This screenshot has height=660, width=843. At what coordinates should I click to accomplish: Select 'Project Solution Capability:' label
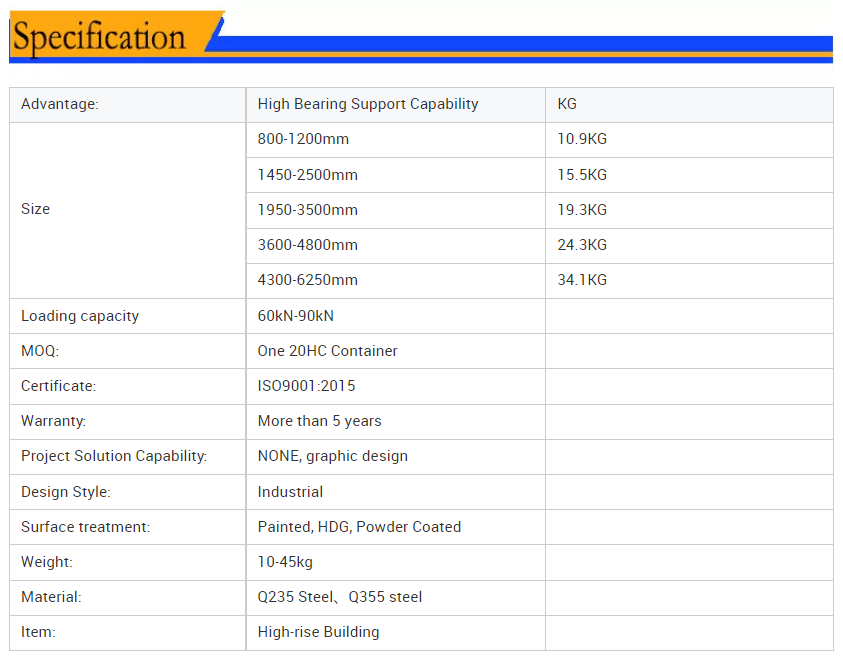(x=113, y=456)
